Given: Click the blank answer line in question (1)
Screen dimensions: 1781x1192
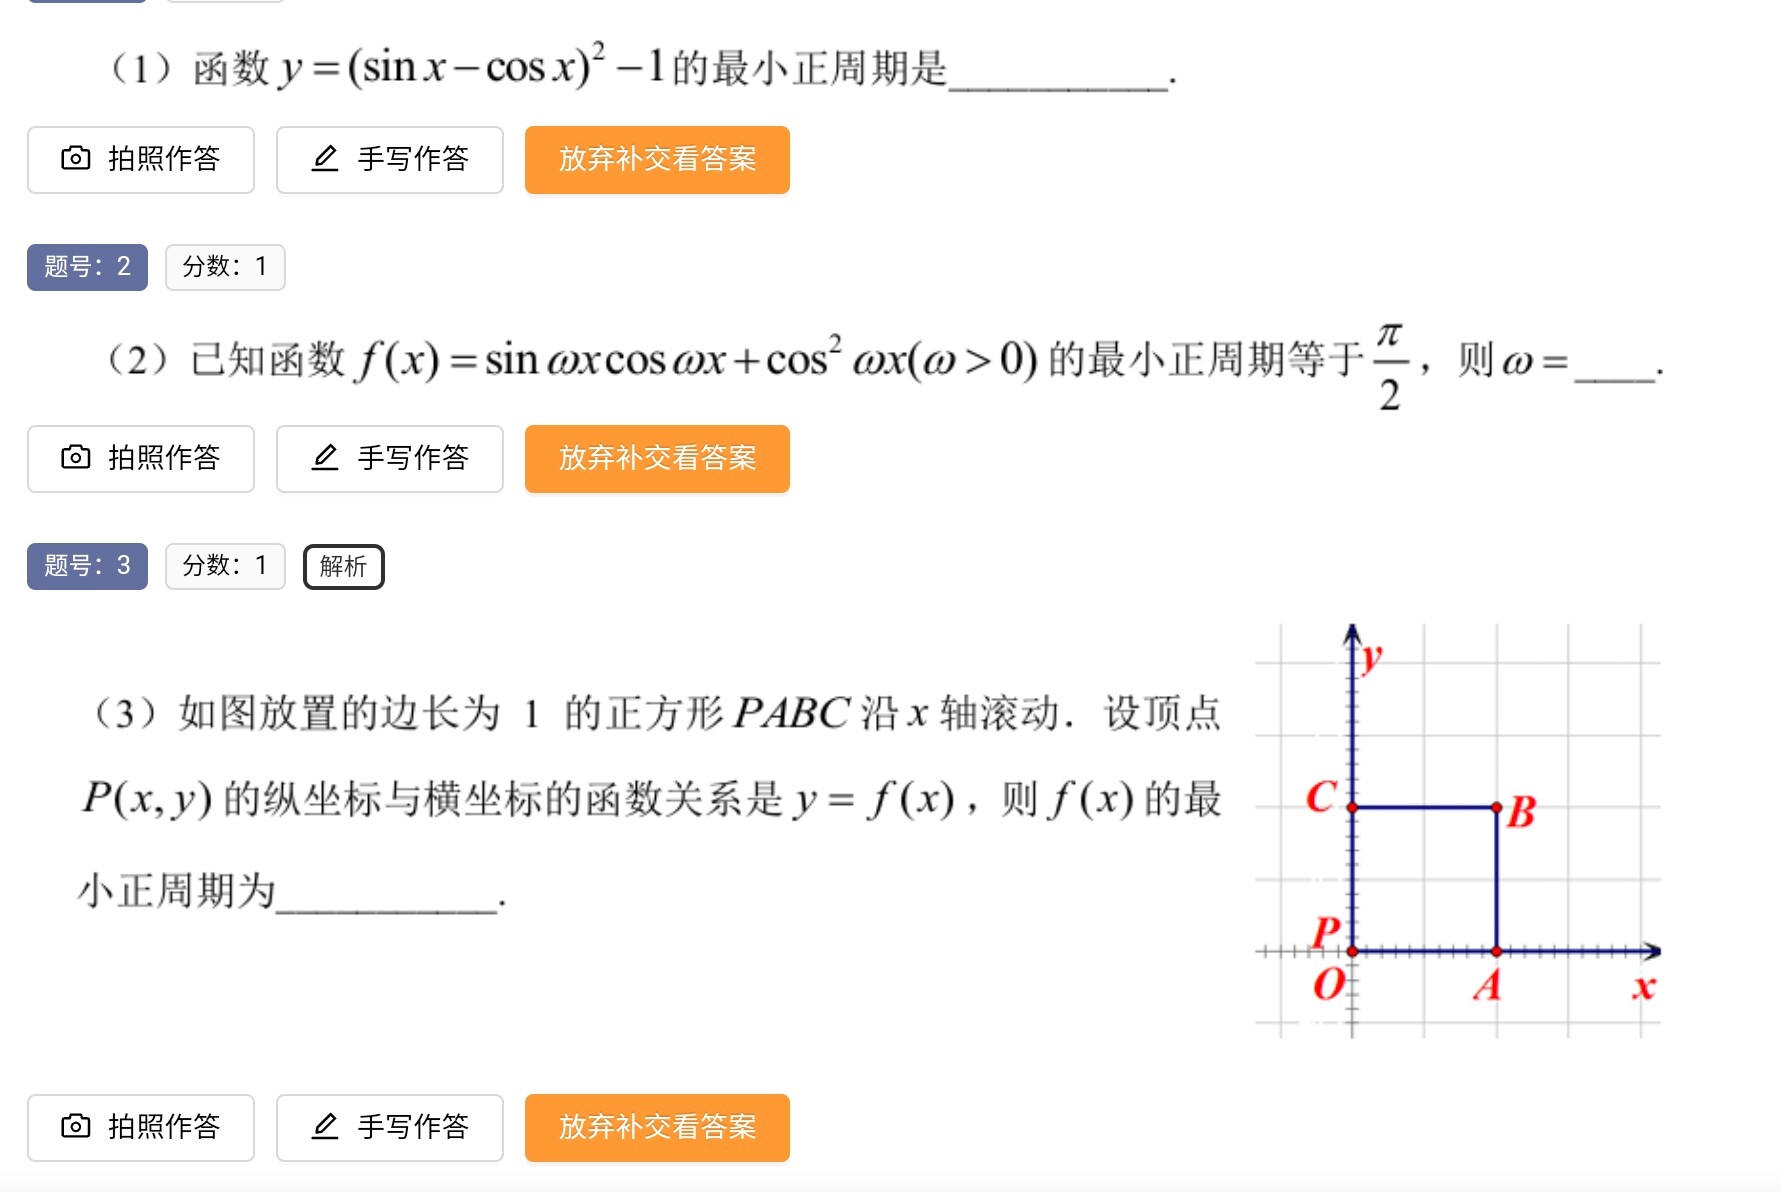Looking at the screenshot, I should tap(1058, 78).
